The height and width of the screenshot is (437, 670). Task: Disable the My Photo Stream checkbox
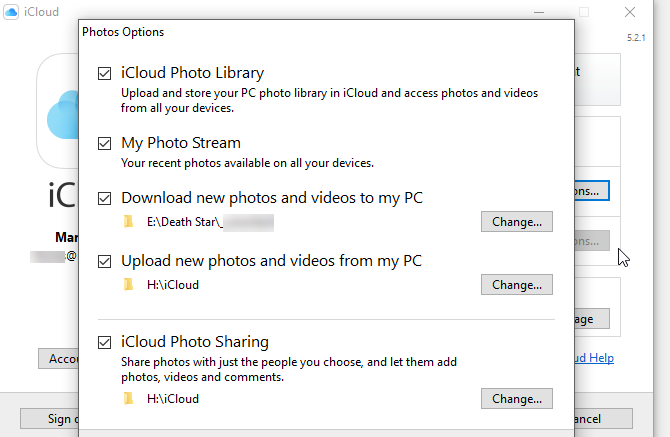tap(106, 143)
